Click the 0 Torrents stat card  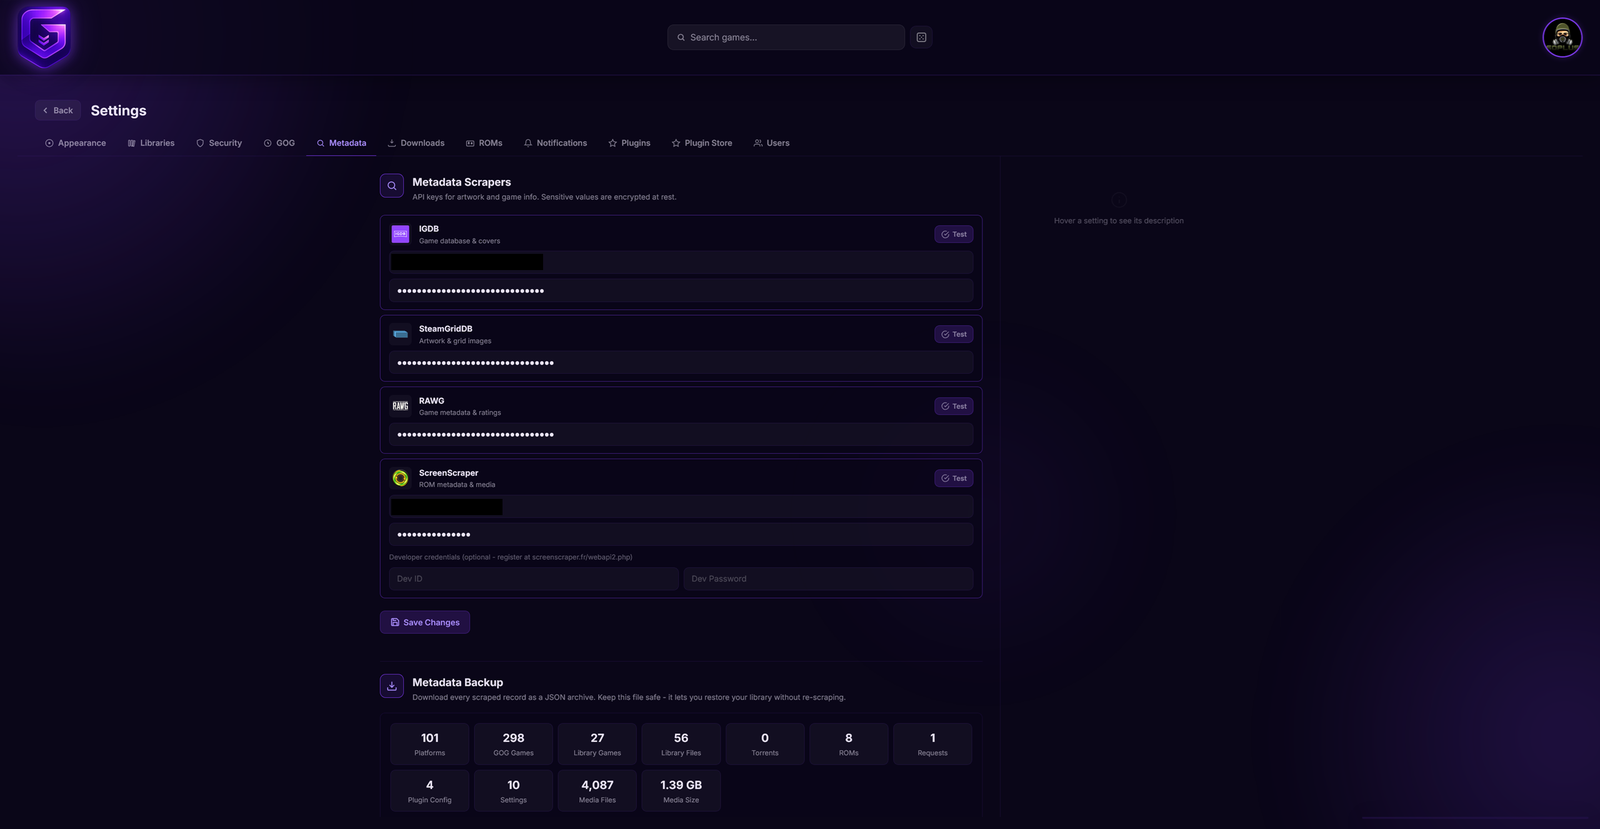(x=765, y=744)
